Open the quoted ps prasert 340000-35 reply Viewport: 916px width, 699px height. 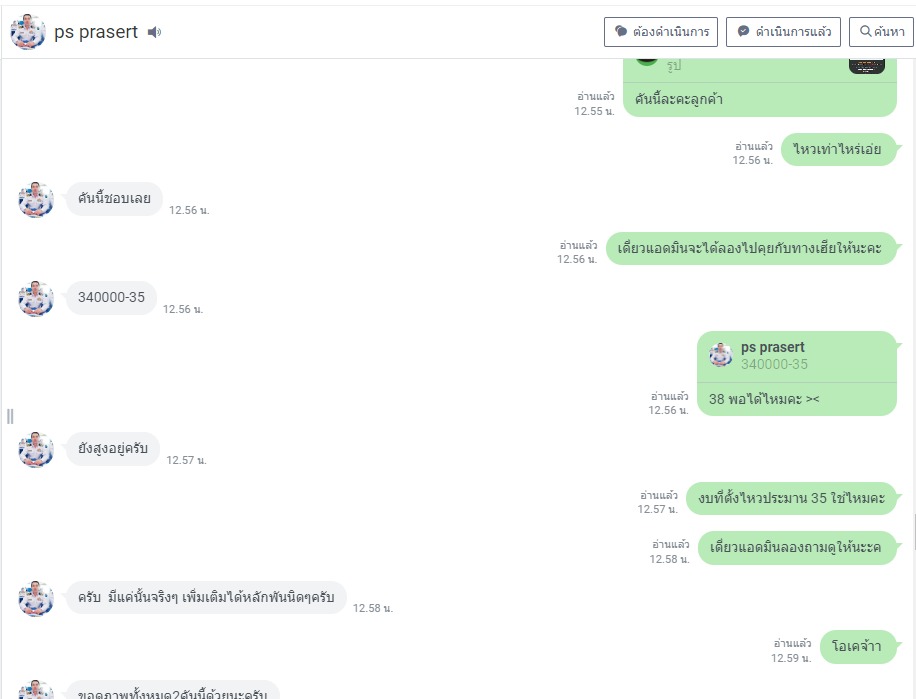pyautogui.click(x=797, y=357)
